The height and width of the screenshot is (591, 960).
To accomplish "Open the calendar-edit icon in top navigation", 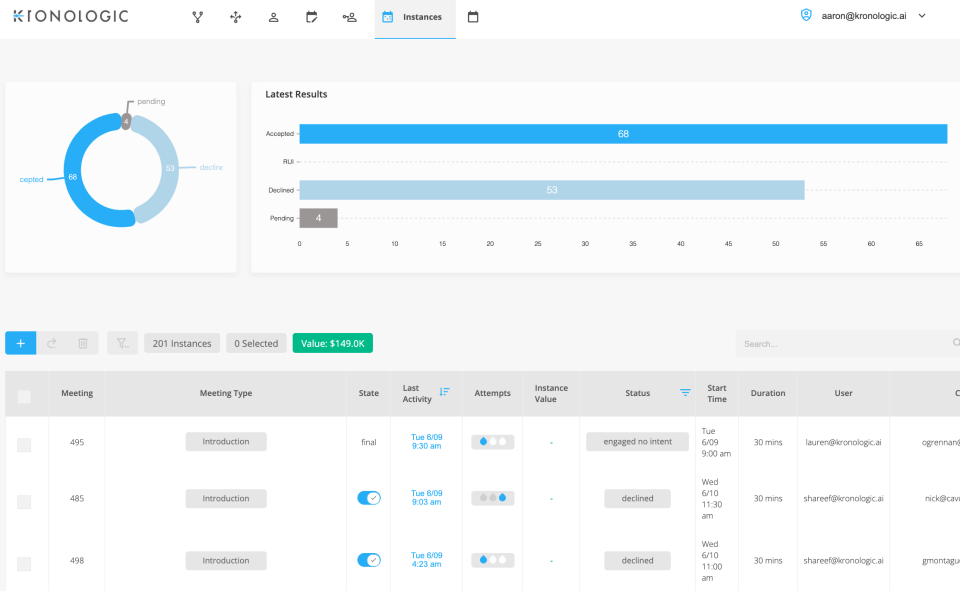I will 311,16.
